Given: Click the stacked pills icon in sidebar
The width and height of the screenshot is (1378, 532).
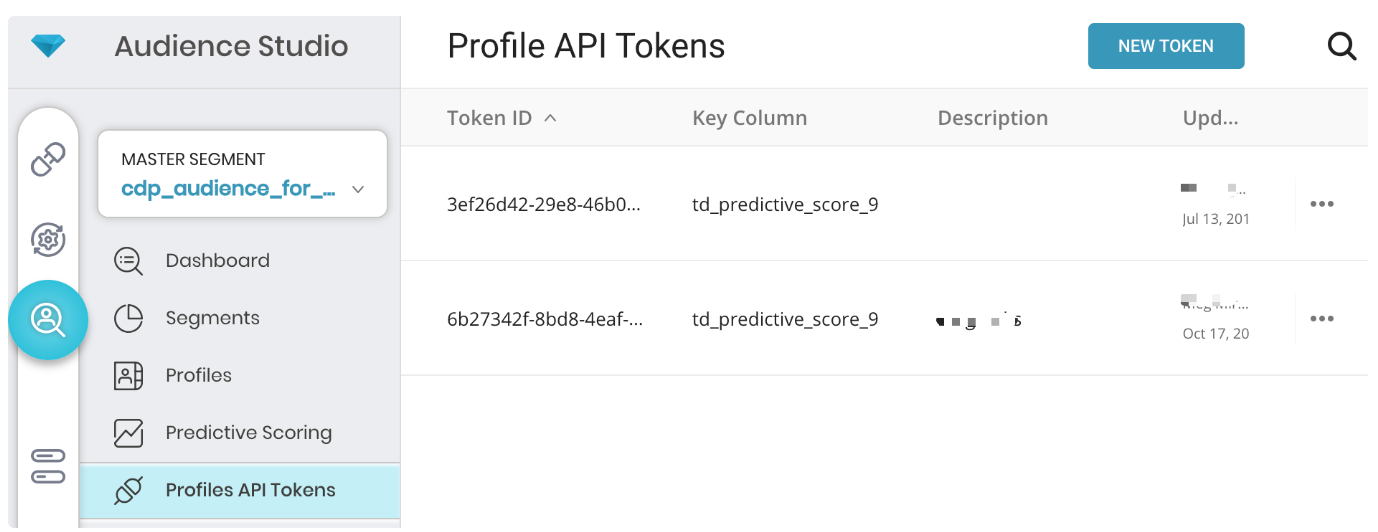Looking at the screenshot, I should tap(48, 466).
